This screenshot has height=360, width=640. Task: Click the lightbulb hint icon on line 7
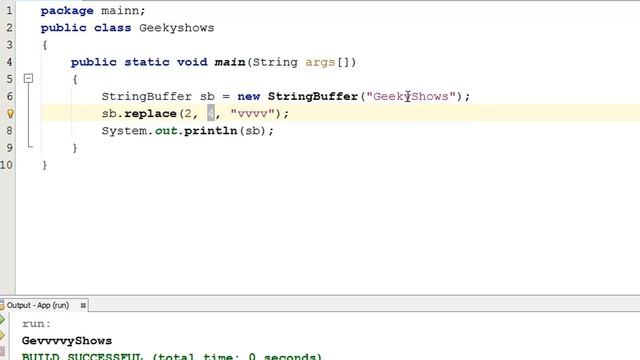[x=10, y=113]
